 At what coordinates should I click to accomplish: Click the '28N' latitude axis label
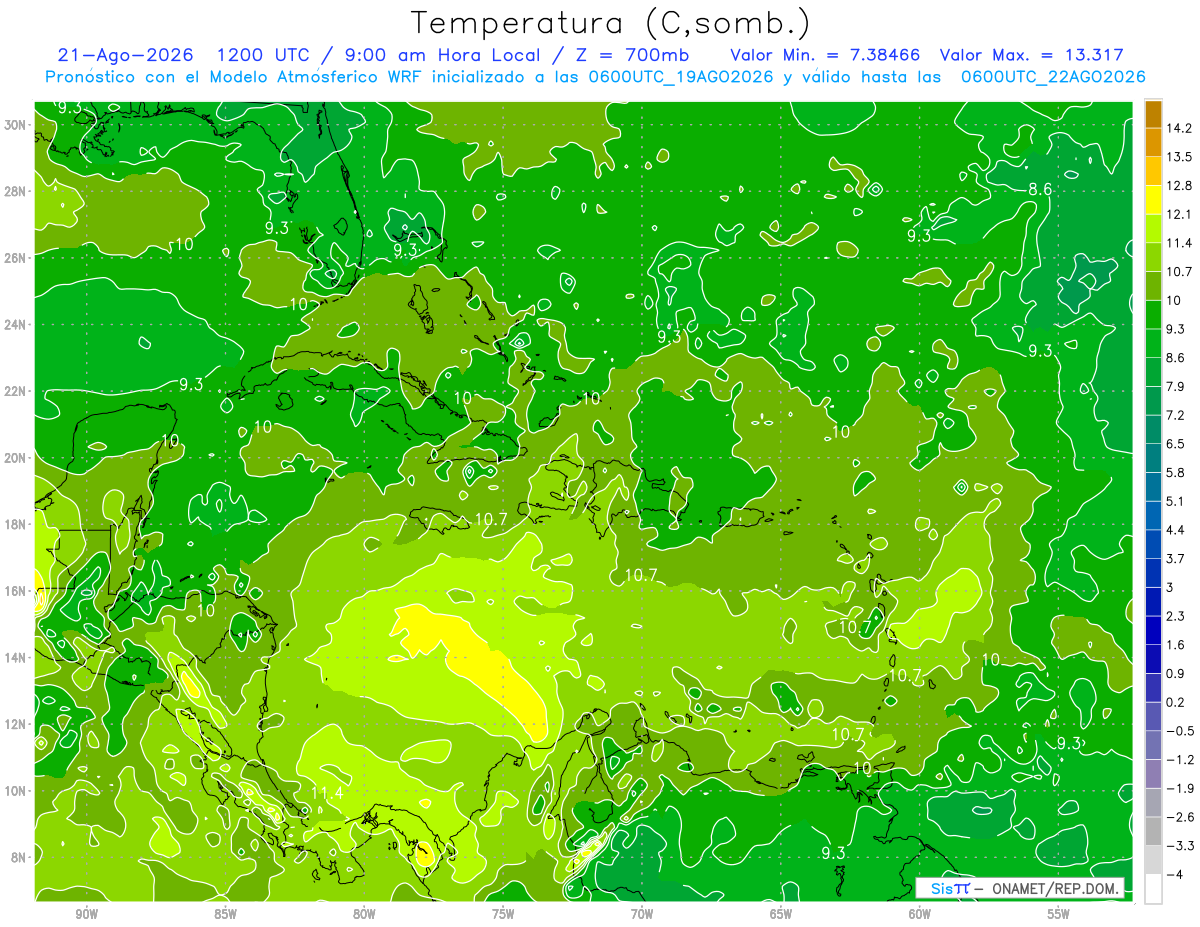click(x=17, y=191)
